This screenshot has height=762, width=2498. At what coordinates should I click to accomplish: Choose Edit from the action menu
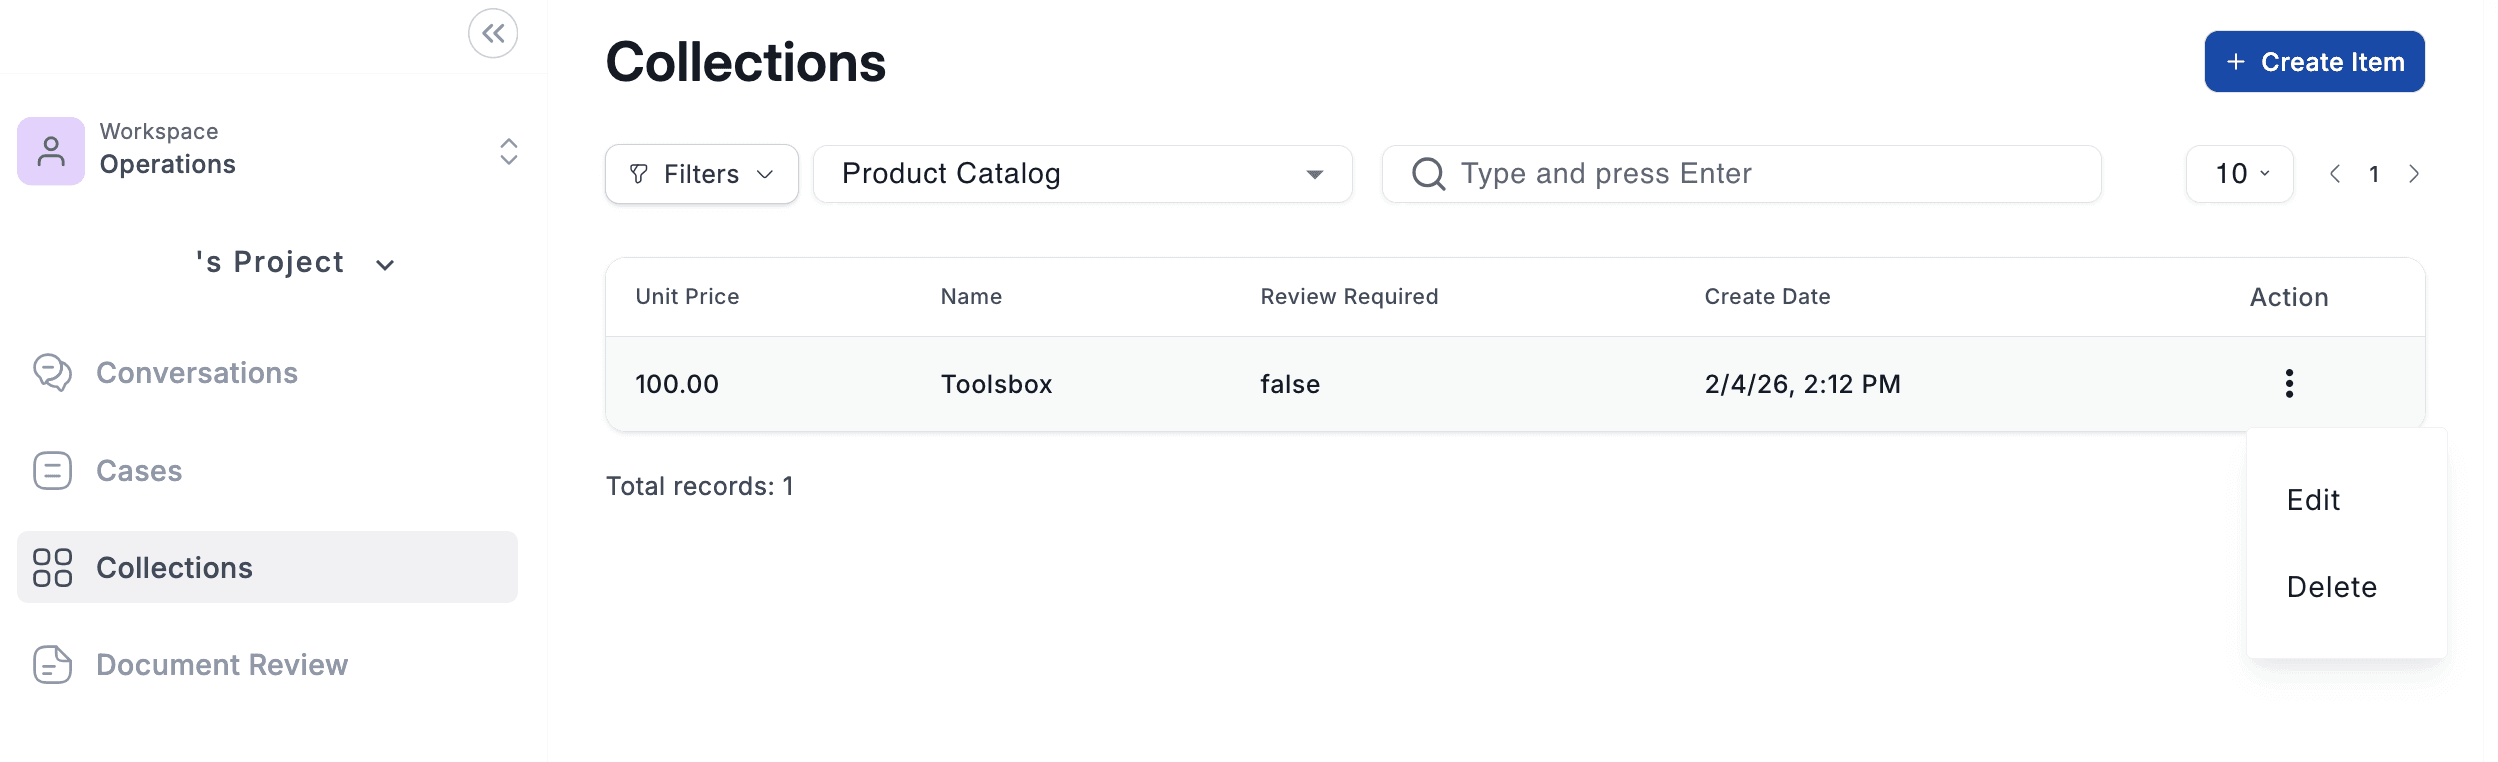(x=2313, y=500)
